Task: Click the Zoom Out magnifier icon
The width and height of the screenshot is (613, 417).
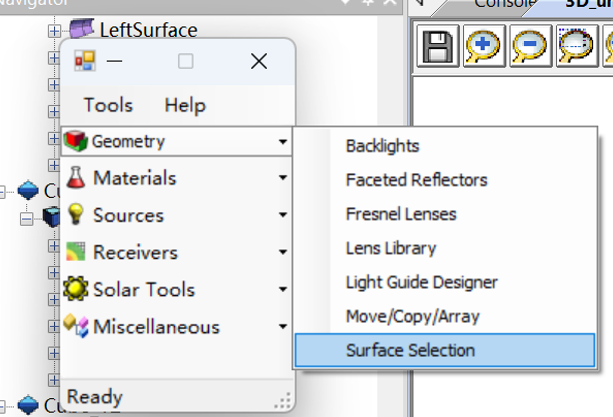Action: (x=529, y=46)
